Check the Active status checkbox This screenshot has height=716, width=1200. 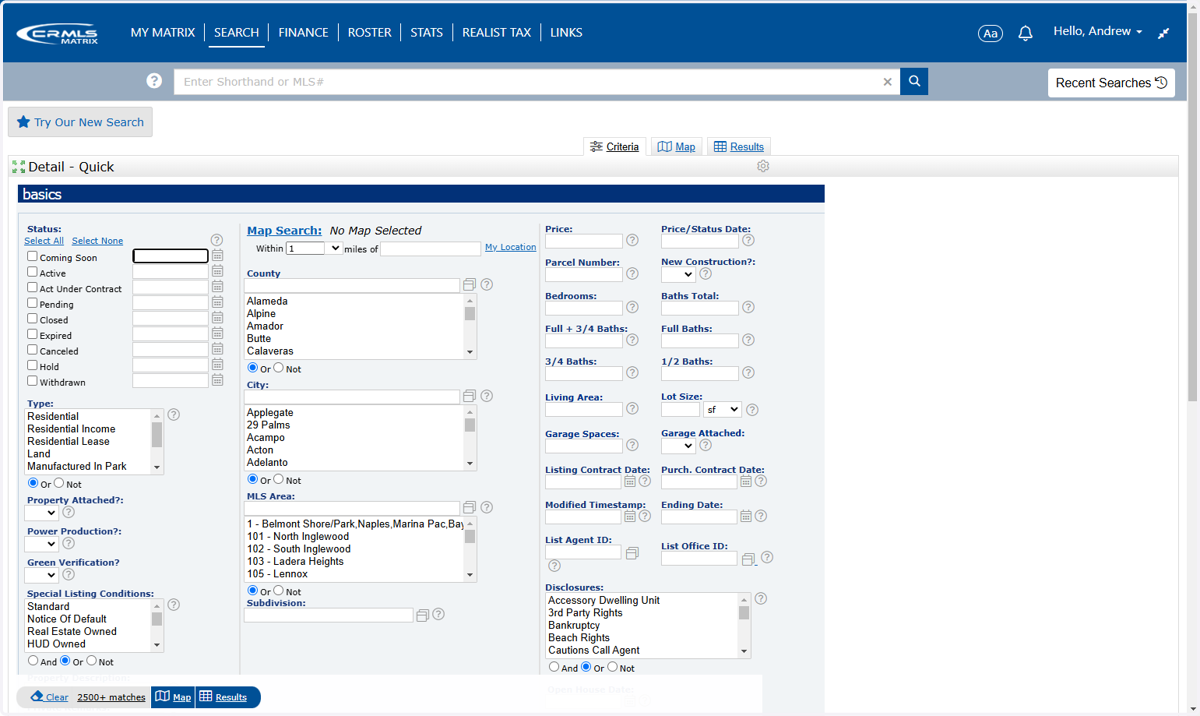coord(32,272)
